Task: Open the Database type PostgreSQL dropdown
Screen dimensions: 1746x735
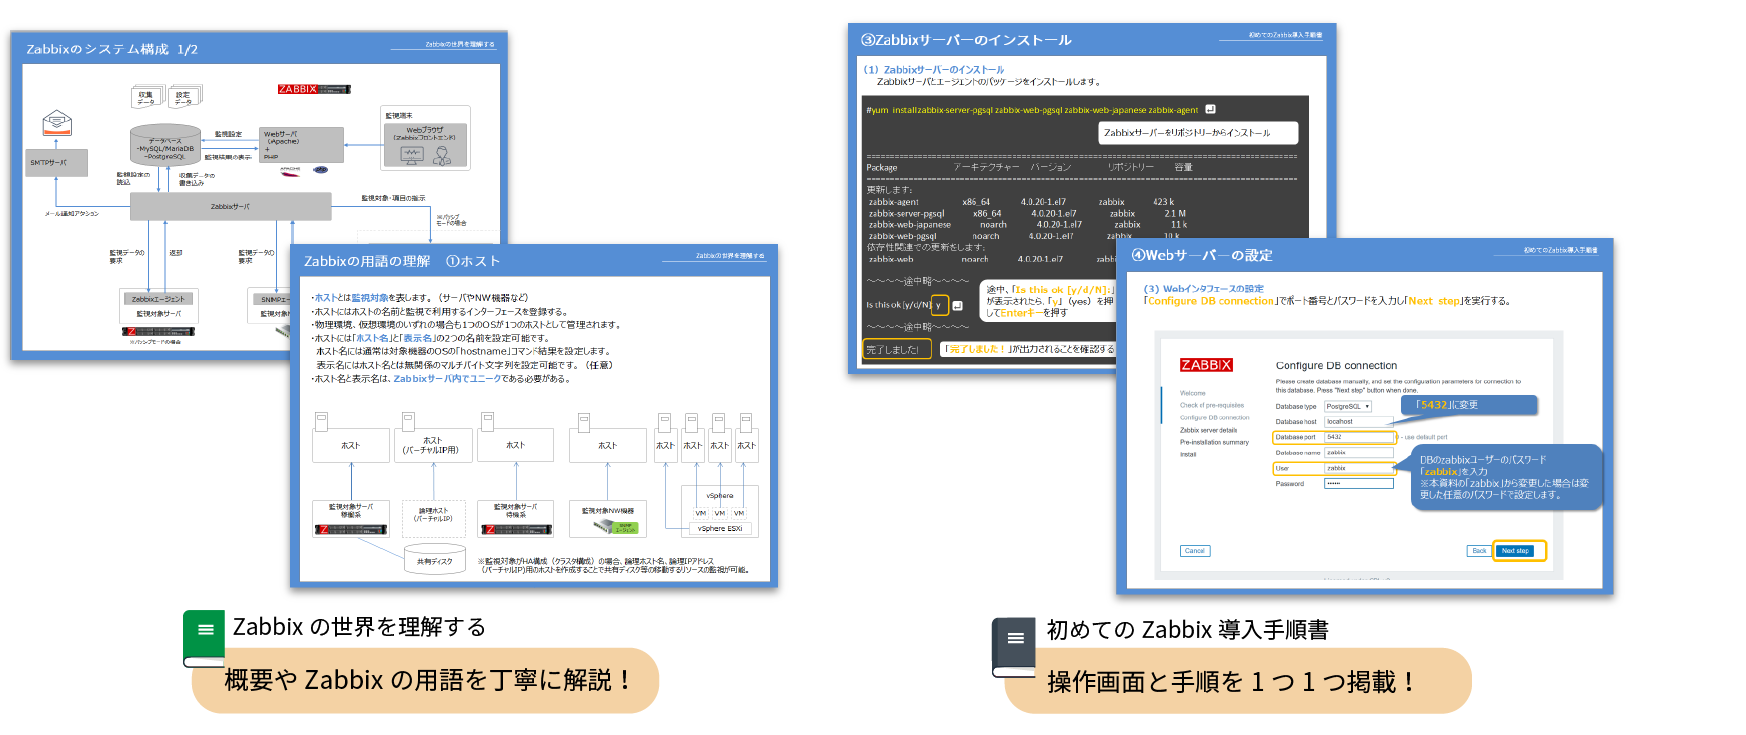Action: coord(1348,407)
